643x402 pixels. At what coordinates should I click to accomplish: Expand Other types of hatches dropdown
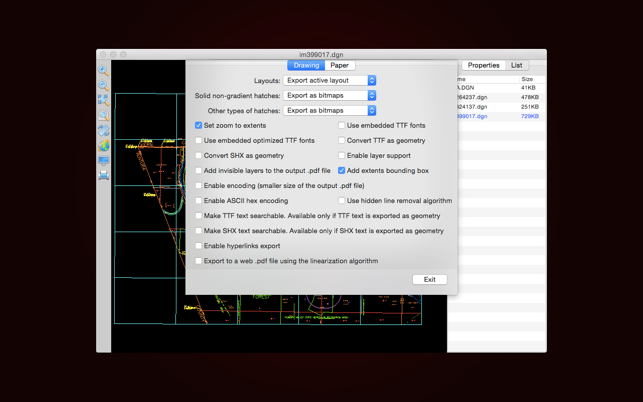pos(330,110)
